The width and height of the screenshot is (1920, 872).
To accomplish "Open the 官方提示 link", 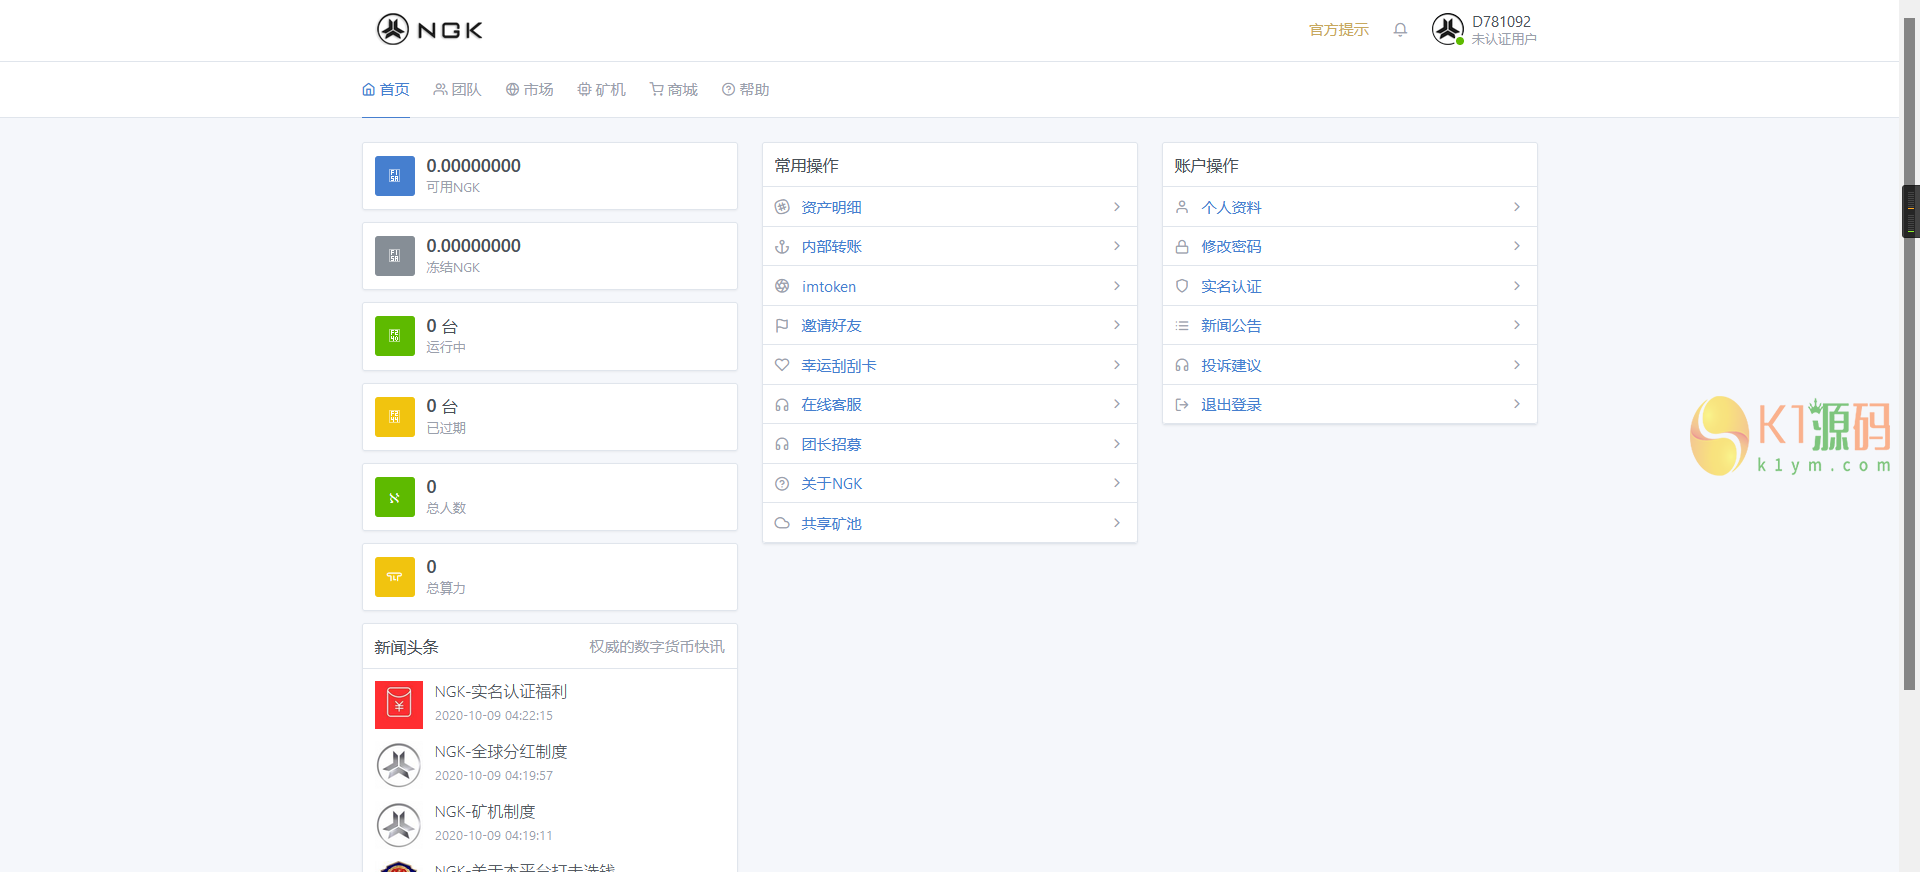I will click(1339, 30).
